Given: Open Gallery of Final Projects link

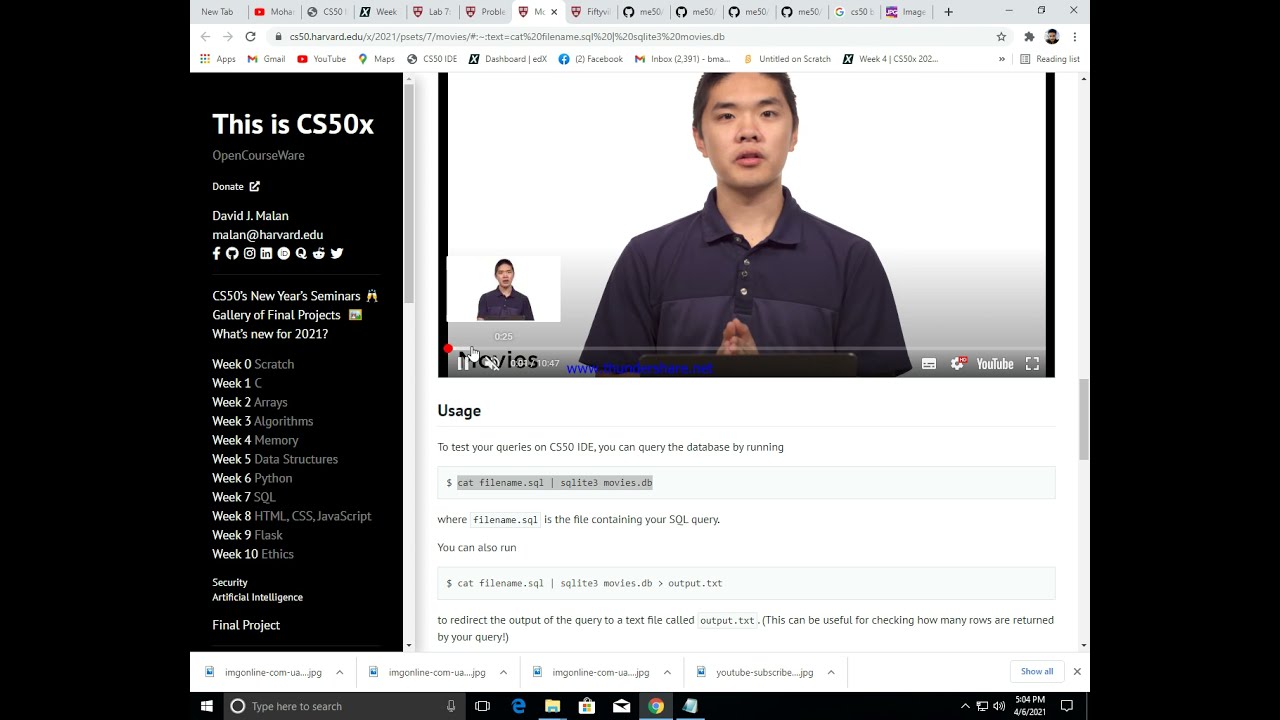Looking at the screenshot, I should click(x=287, y=315).
